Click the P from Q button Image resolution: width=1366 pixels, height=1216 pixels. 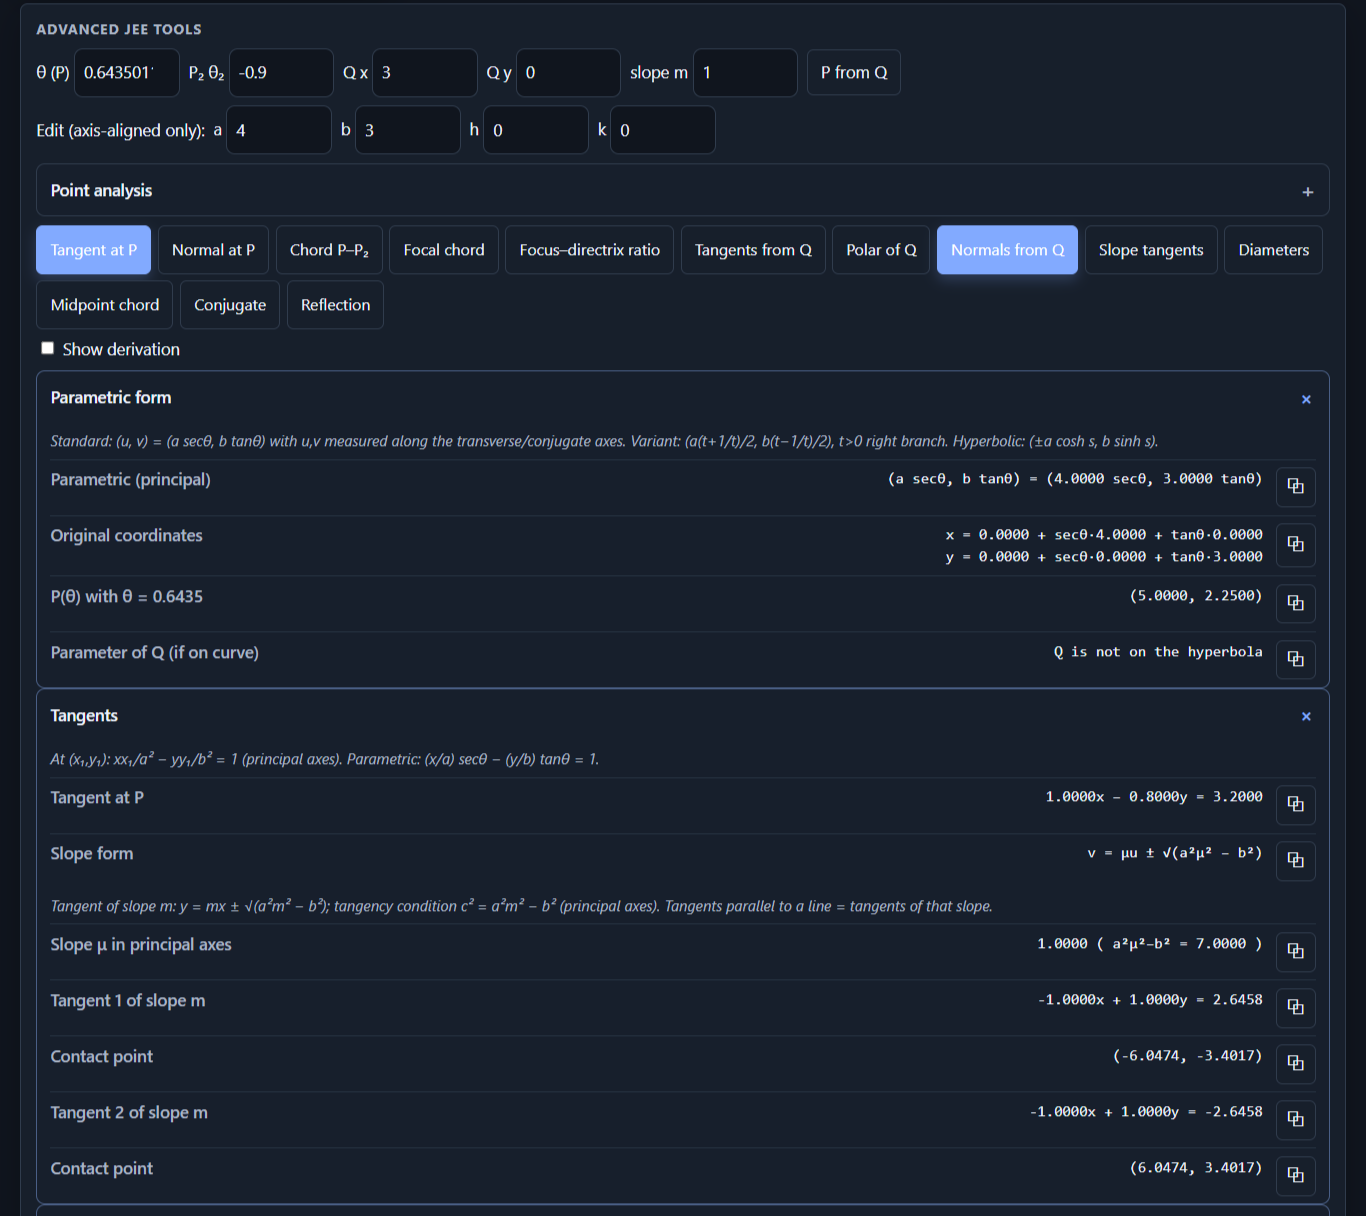point(854,73)
